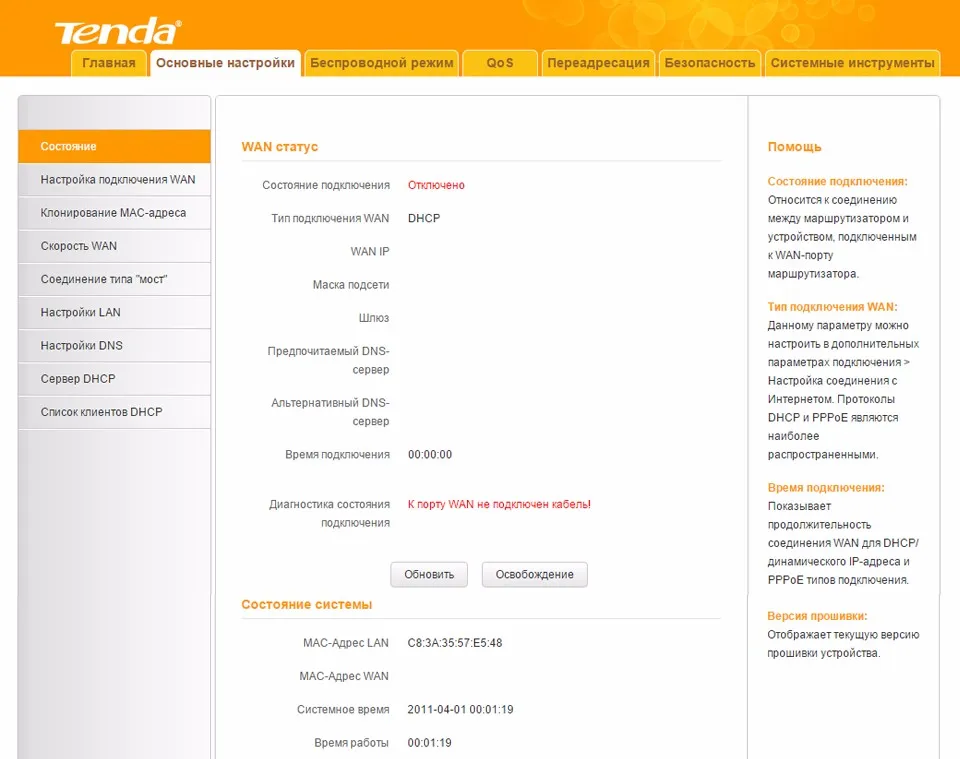Image resolution: width=960 pixels, height=759 pixels.
Task: Click the uptime value 00:01:19
Action: pyautogui.click(x=429, y=742)
